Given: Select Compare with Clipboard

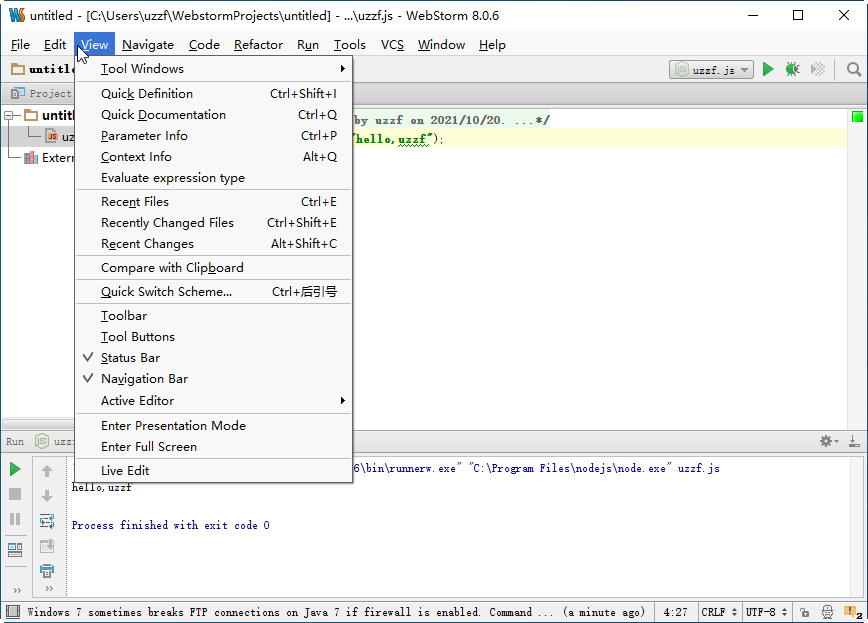Looking at the screenshot, I should click(213, 267).
